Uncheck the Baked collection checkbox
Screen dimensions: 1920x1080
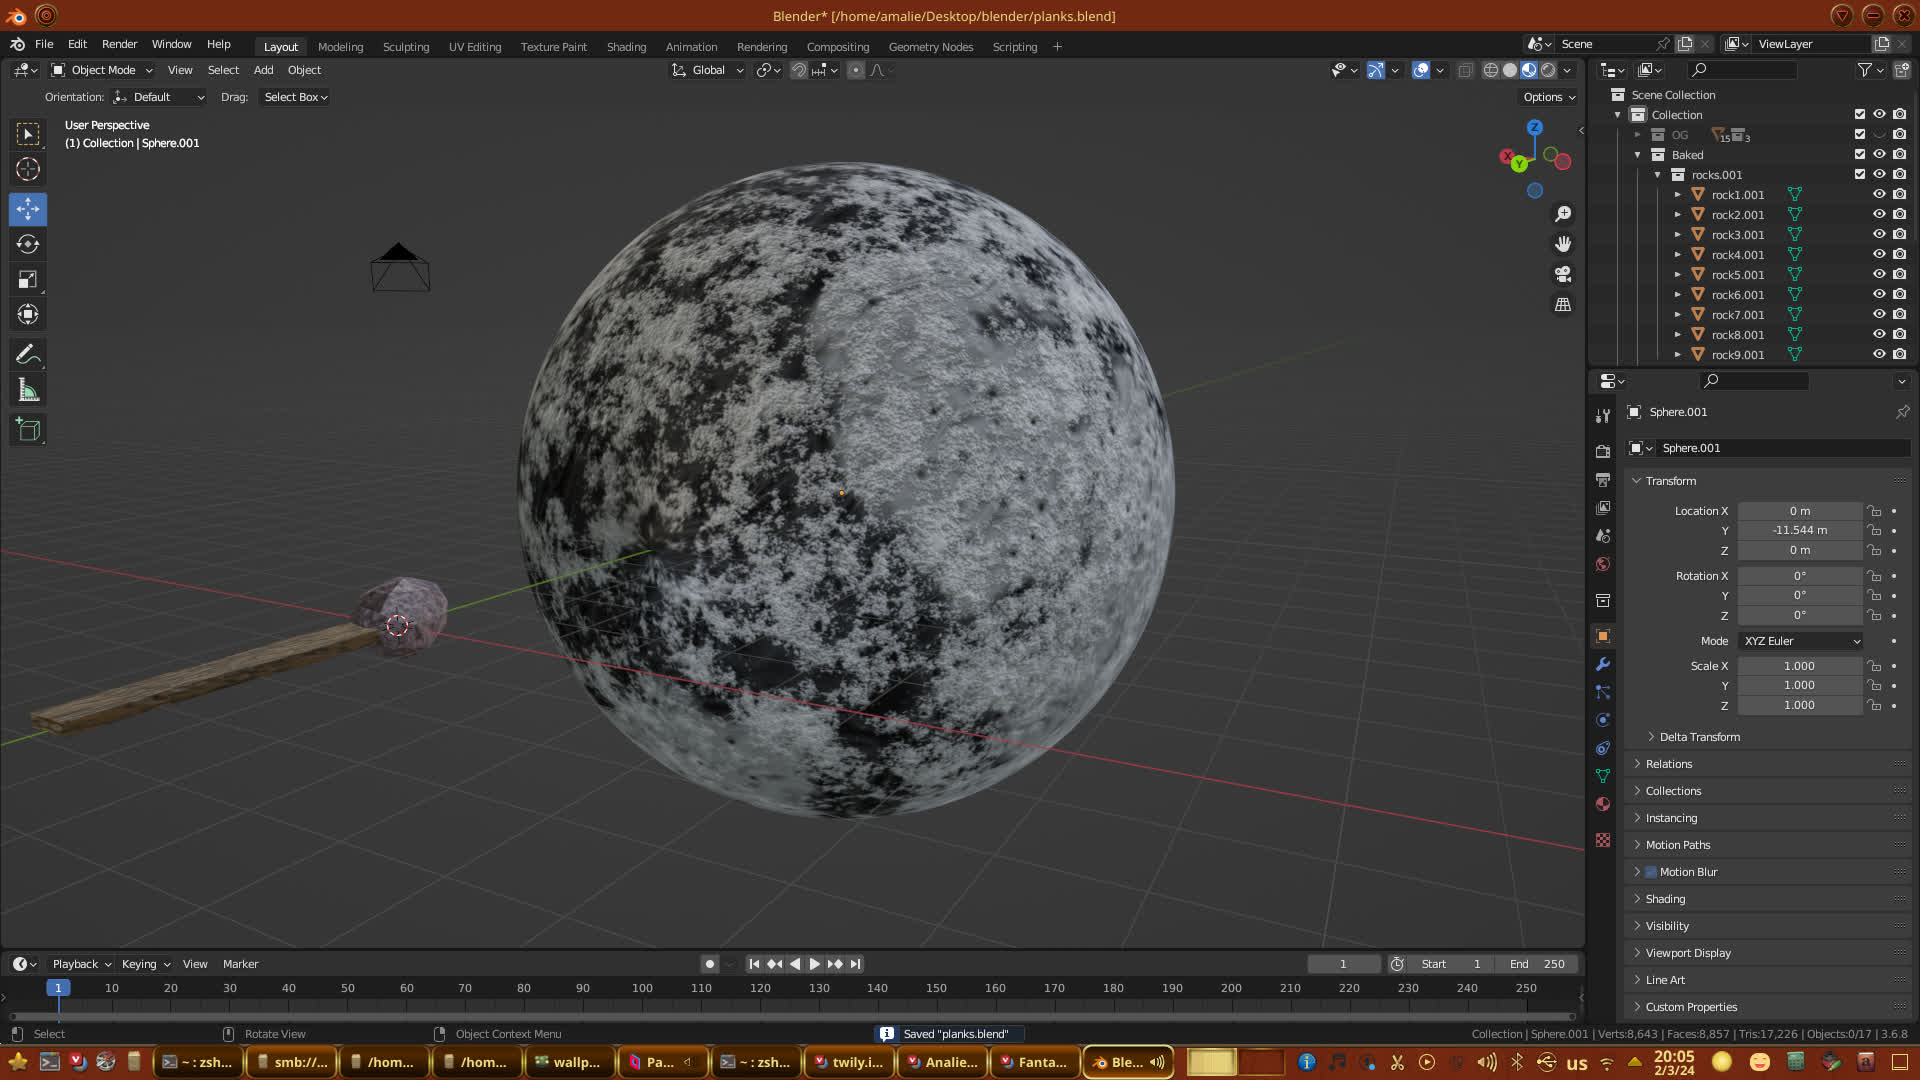(1860, 154)
